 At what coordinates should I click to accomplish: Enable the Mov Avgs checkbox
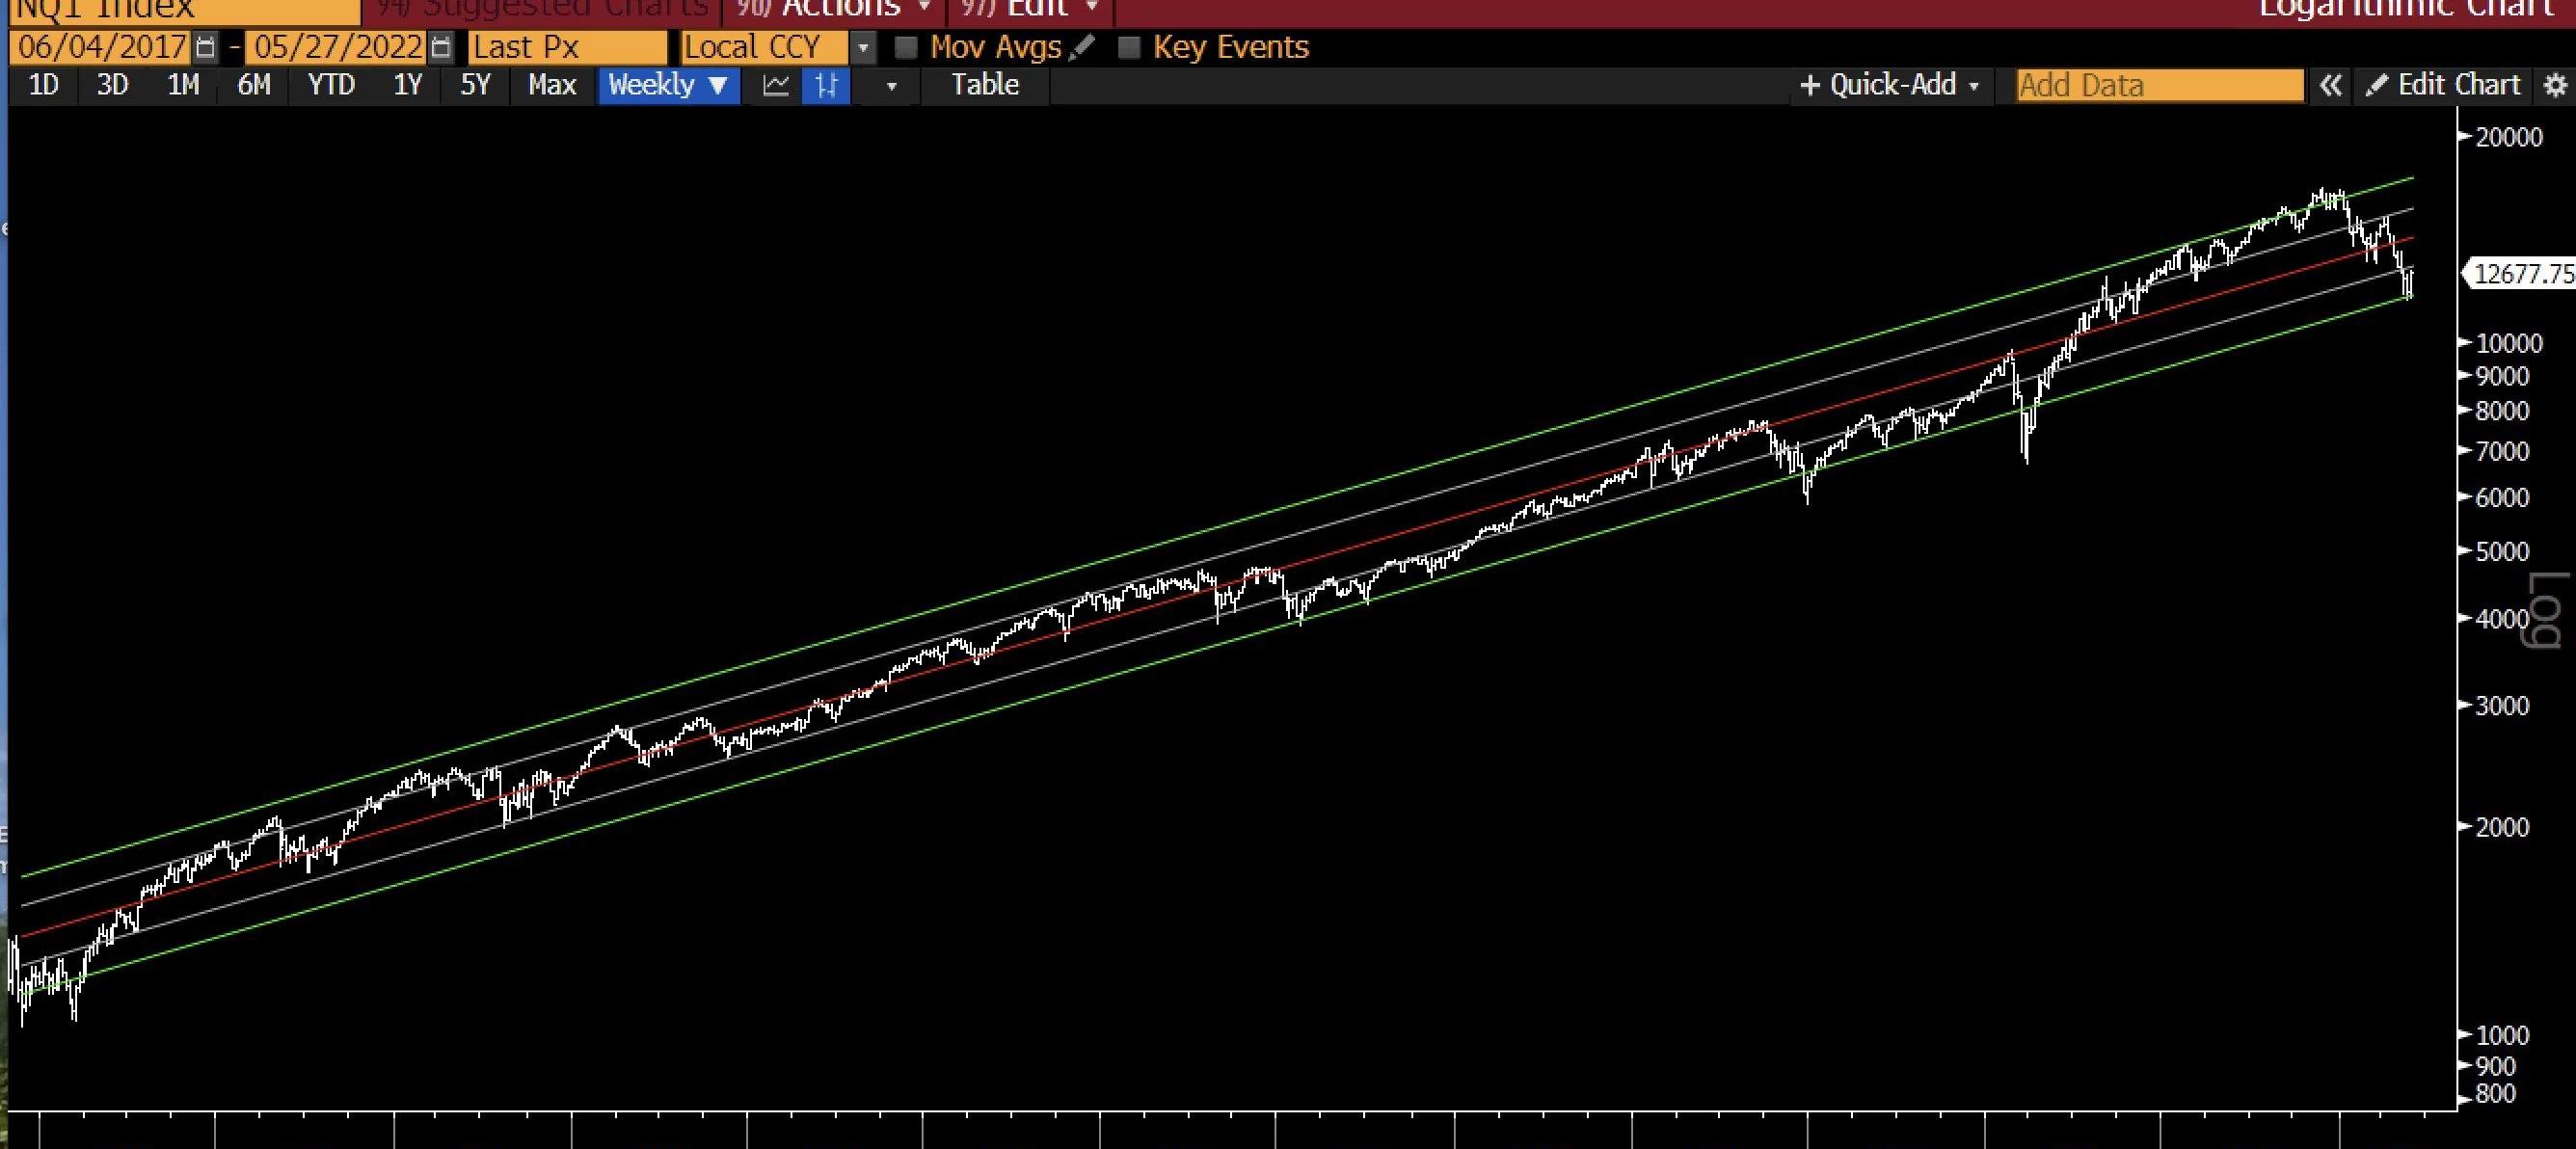point(906,47)
